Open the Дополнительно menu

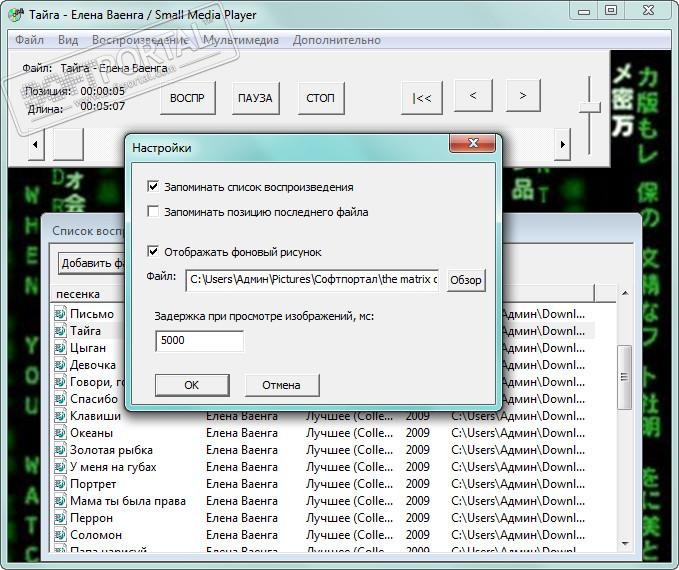point(336,40)
